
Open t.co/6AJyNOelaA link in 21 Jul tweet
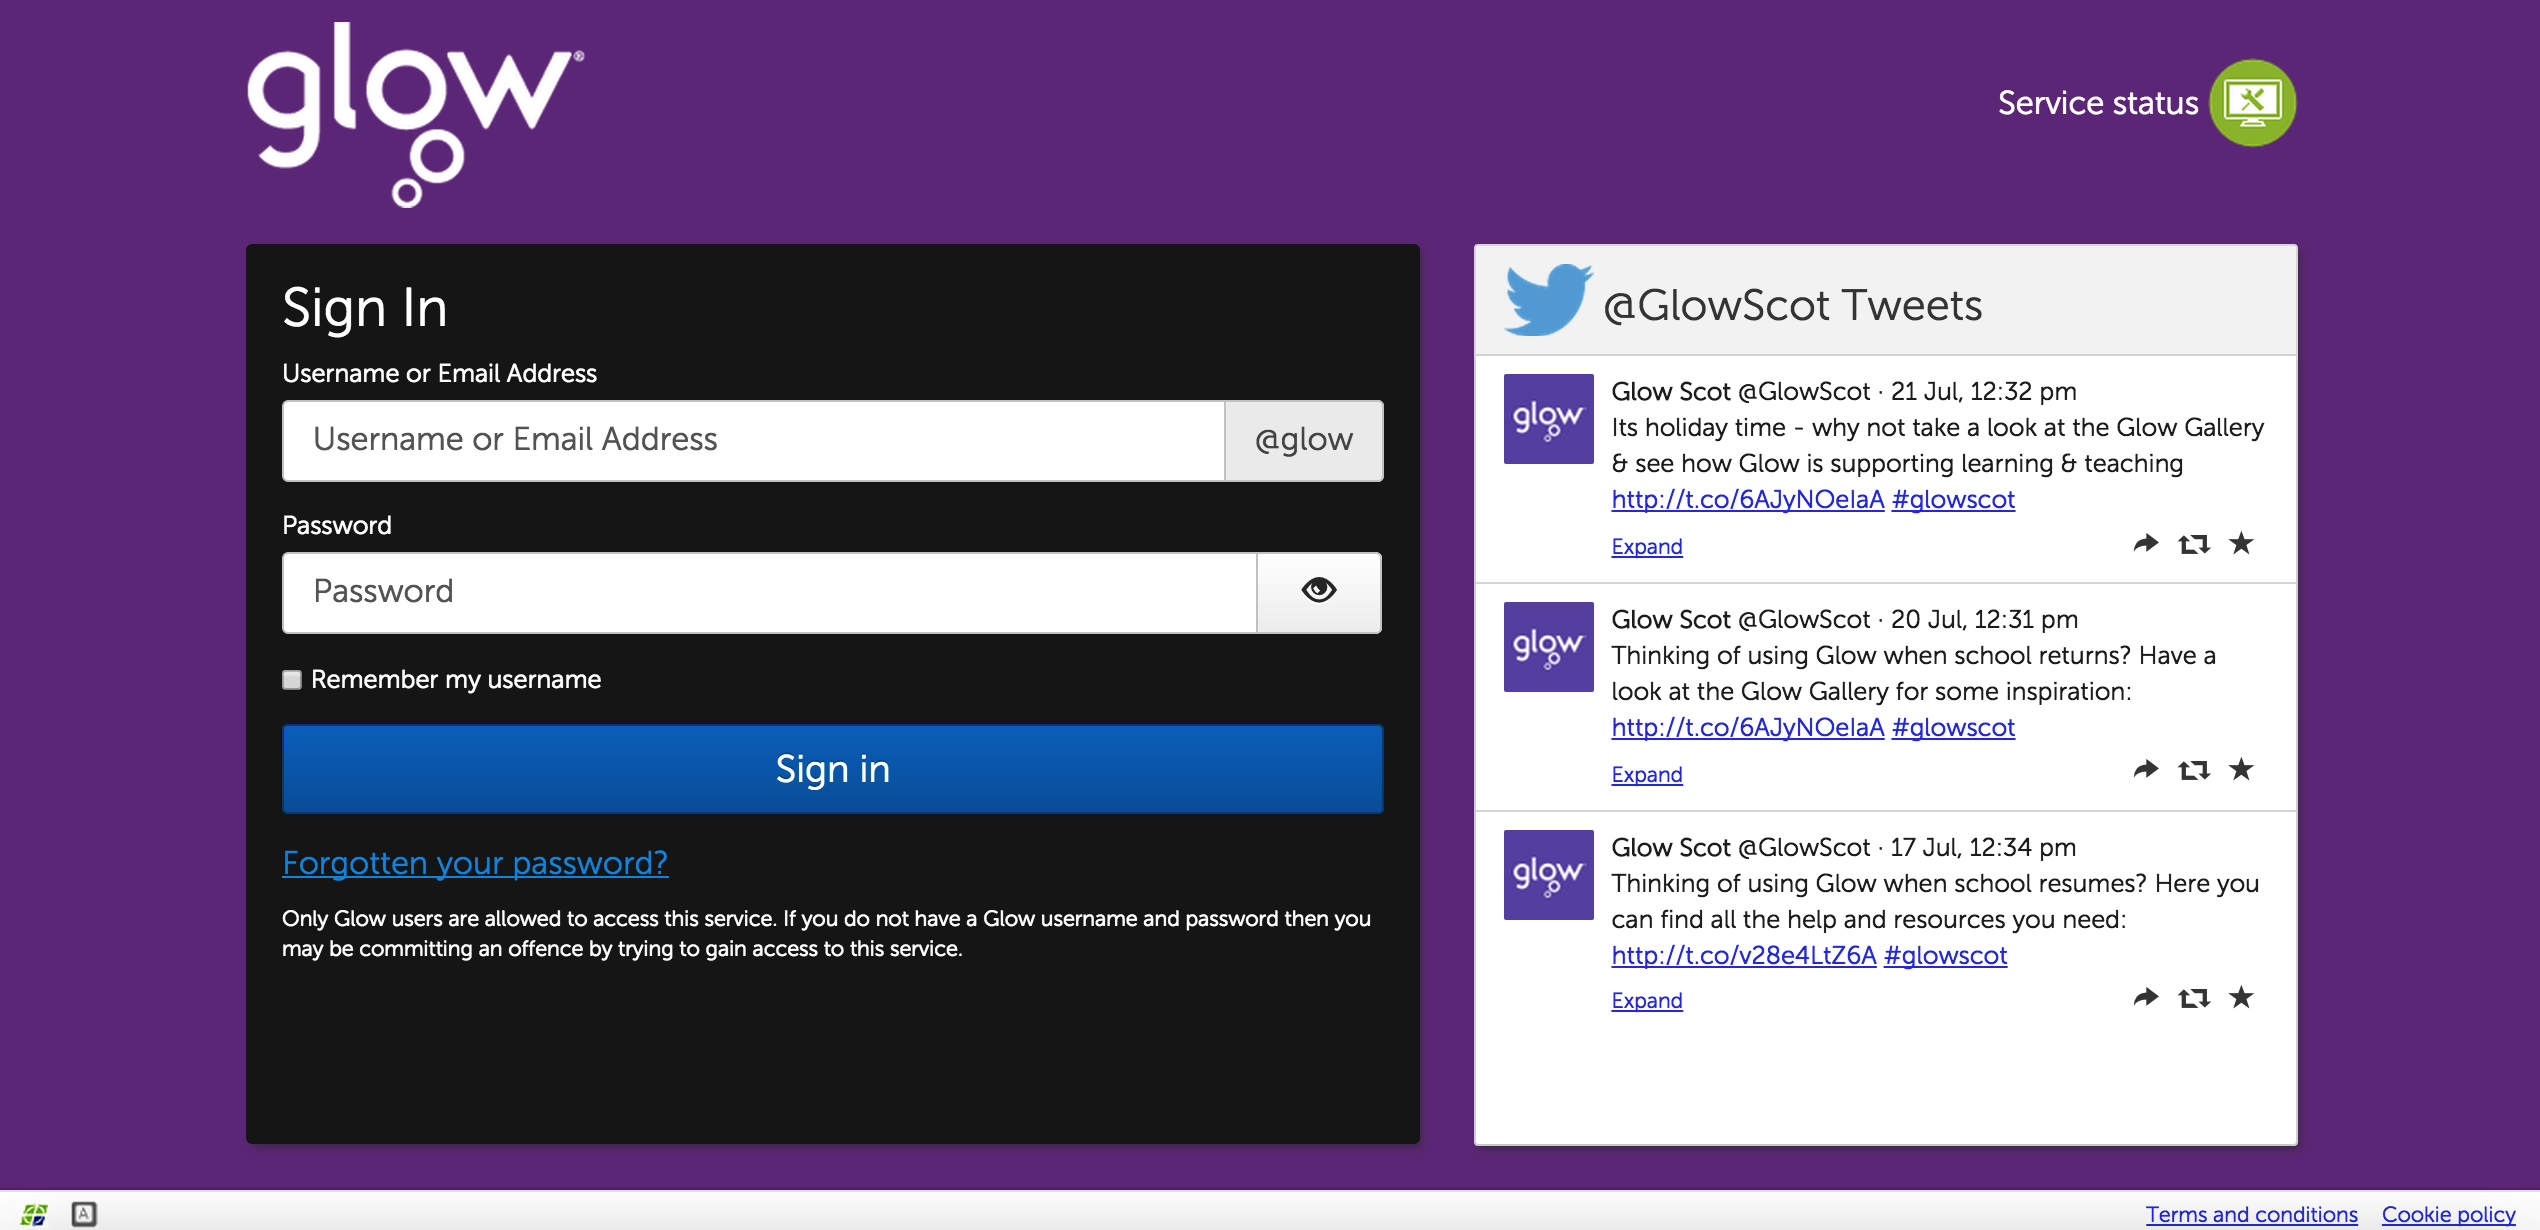tap(1748, 499)
